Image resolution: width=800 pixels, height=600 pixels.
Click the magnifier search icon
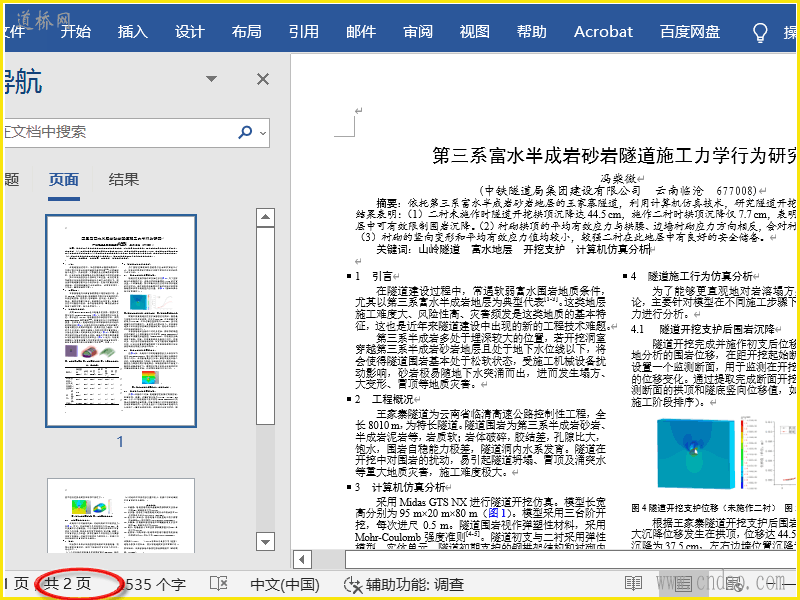245,133
